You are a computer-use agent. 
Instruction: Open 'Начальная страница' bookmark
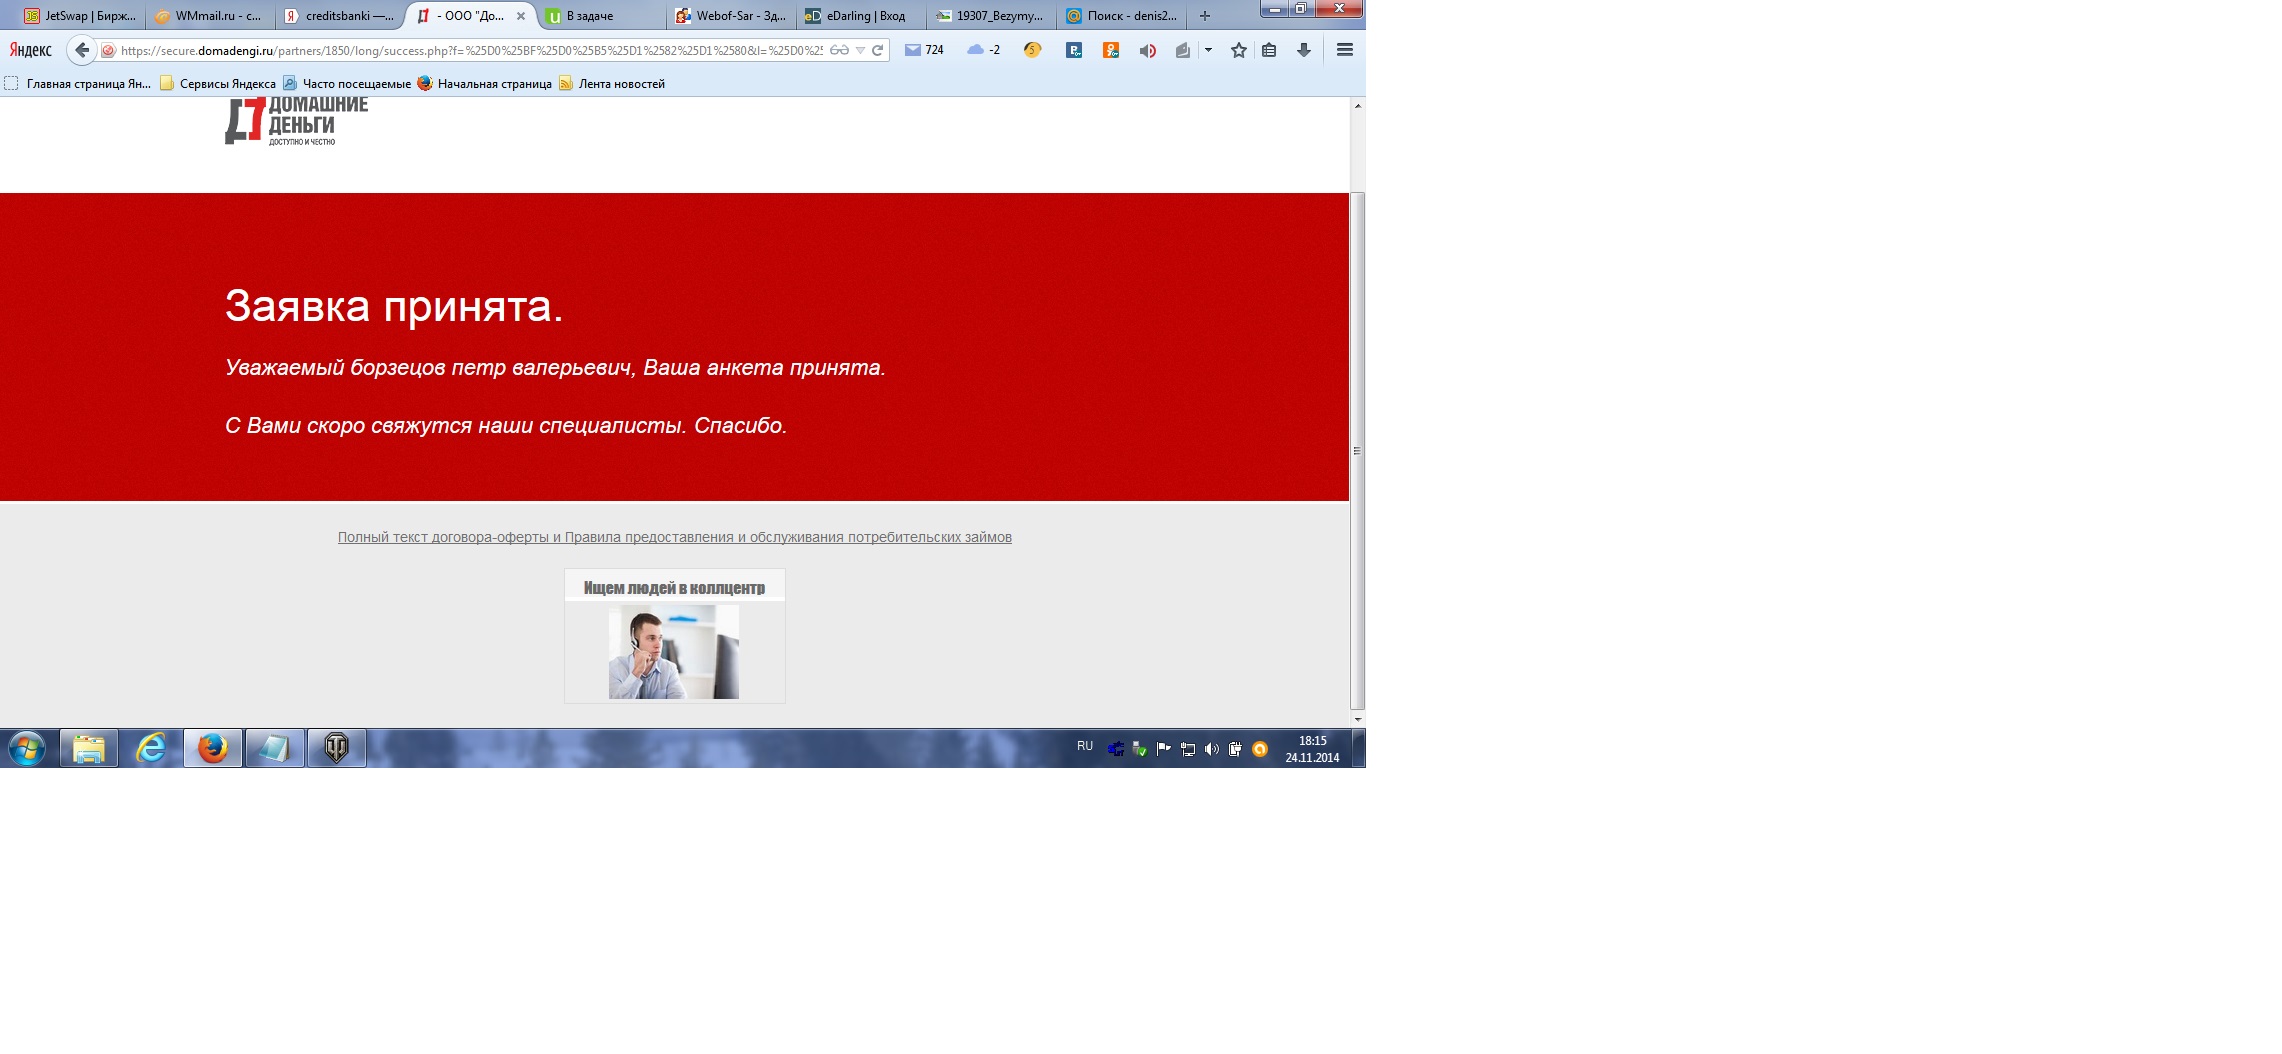pos(484,84)
